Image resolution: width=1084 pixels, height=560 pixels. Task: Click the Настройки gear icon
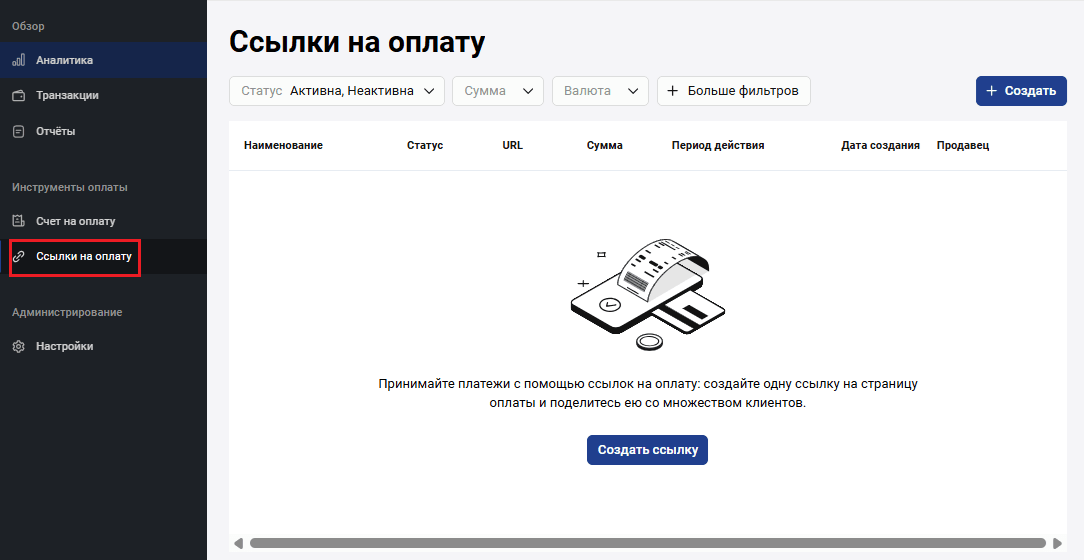18,347
